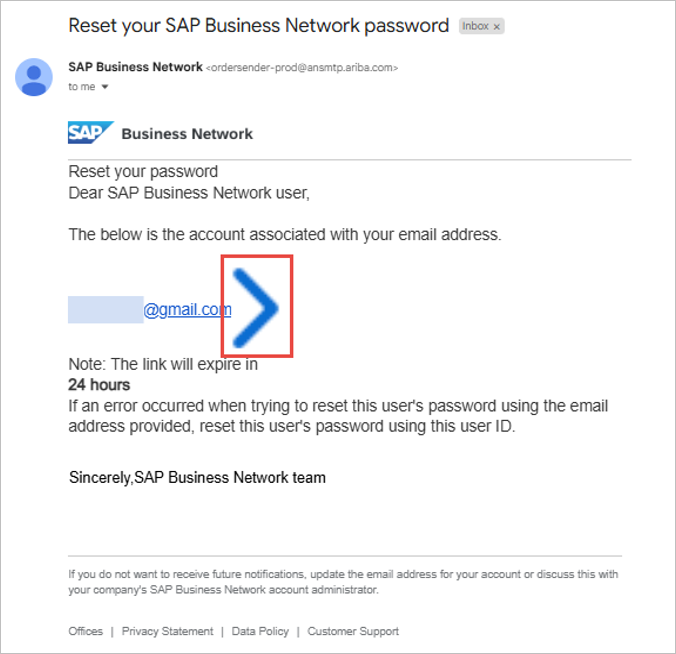Open the Offices footer link
The height and width of the screenshot is (654, 676).
pos(86,631)
